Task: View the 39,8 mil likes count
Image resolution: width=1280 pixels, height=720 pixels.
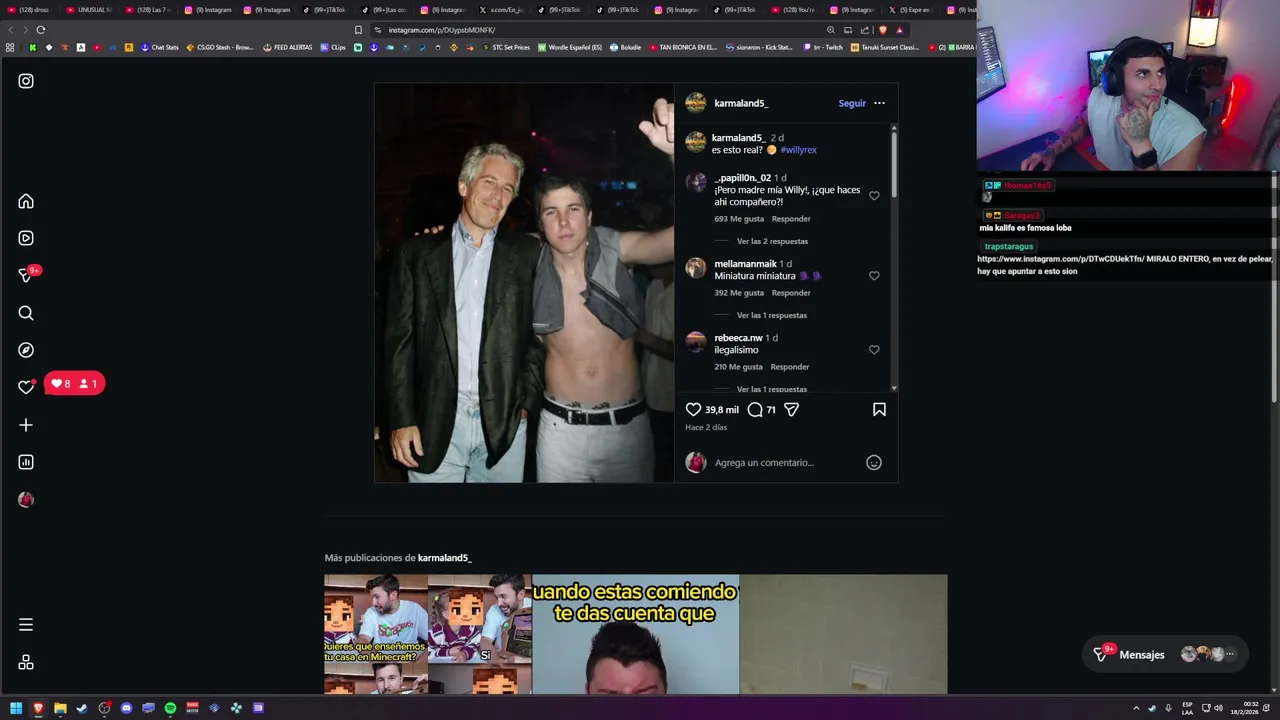Action: click(722, 410)
